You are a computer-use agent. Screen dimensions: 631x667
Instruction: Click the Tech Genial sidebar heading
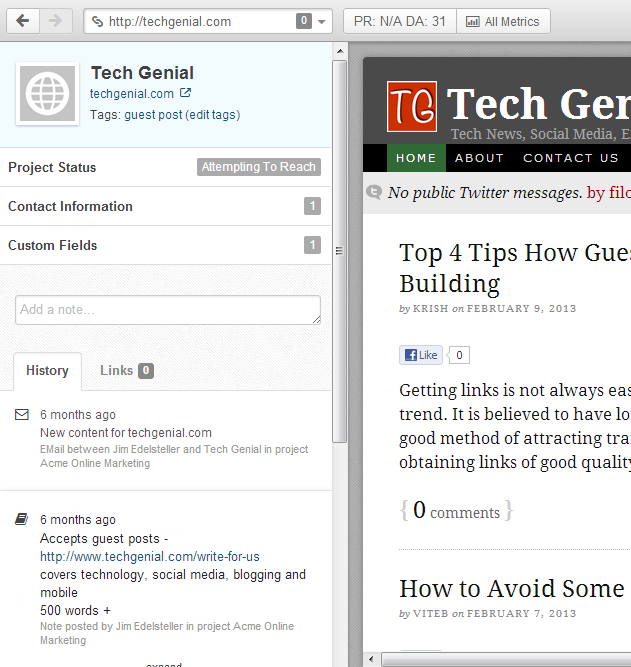click(142, 73)
